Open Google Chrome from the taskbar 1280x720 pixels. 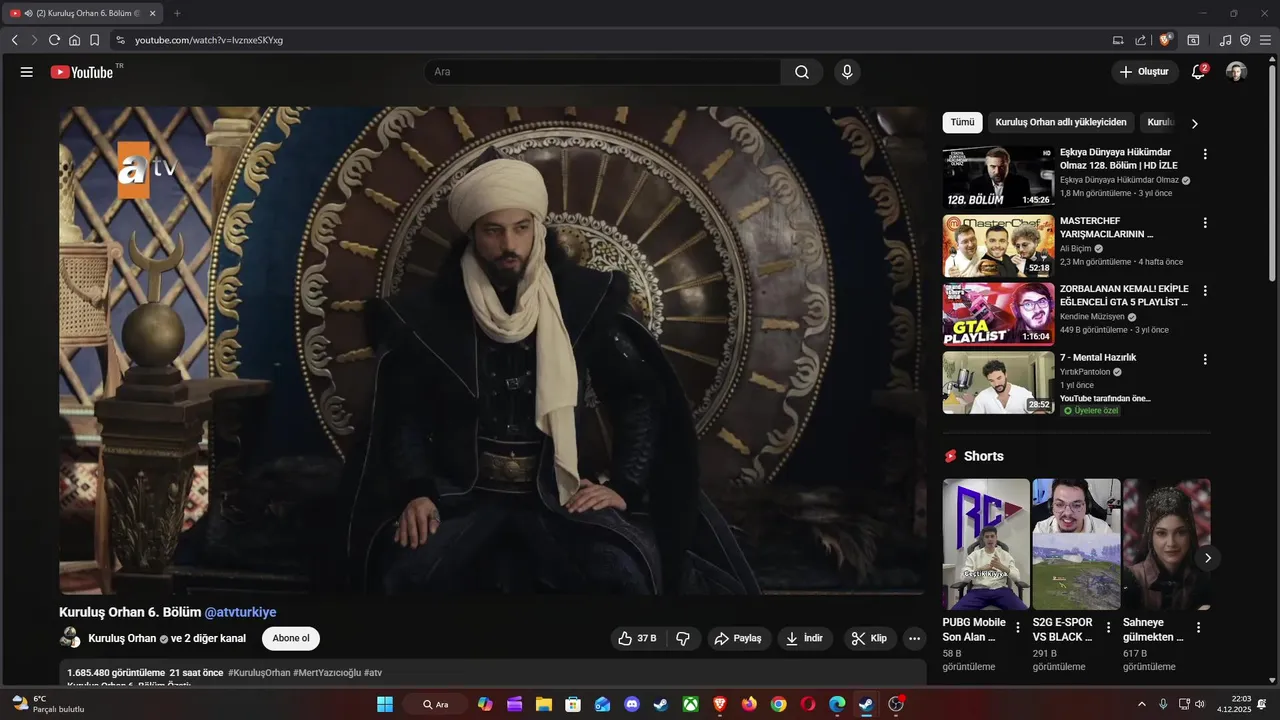tap(778, 704)
